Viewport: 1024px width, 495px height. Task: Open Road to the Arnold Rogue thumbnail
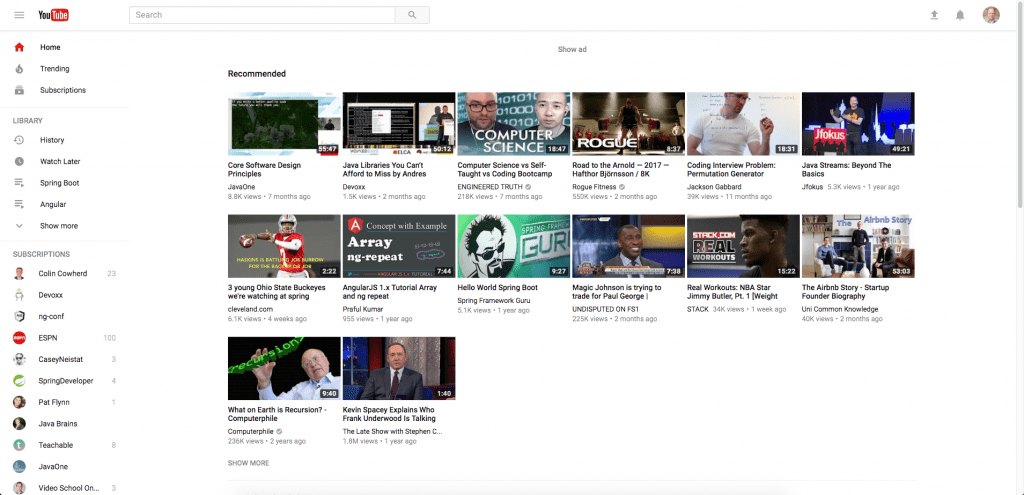coord(628,123)
